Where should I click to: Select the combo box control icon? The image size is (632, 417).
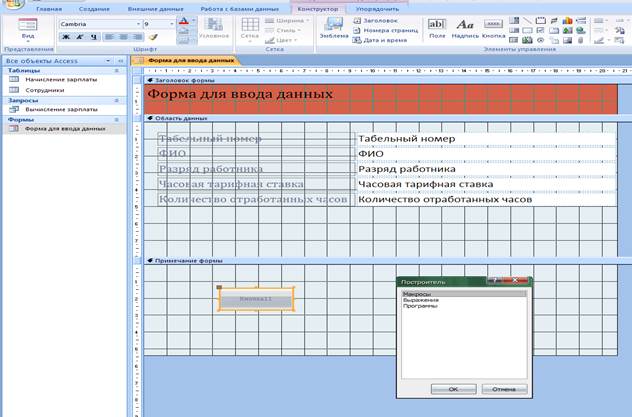click(514, 21)
